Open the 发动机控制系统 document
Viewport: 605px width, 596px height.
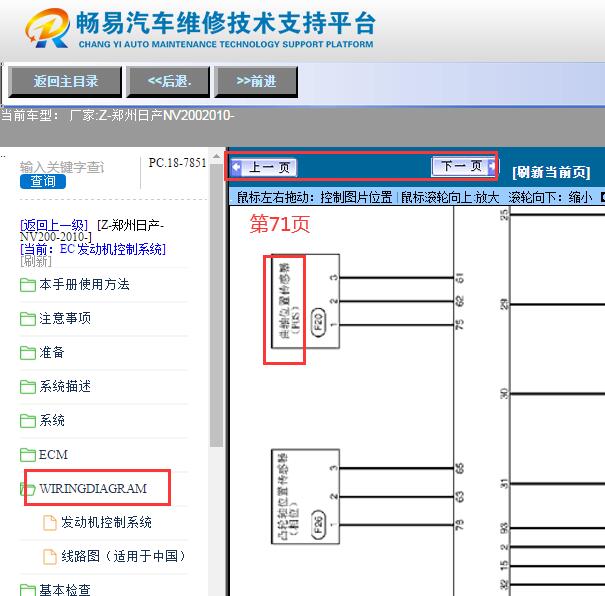click(106, 522)
